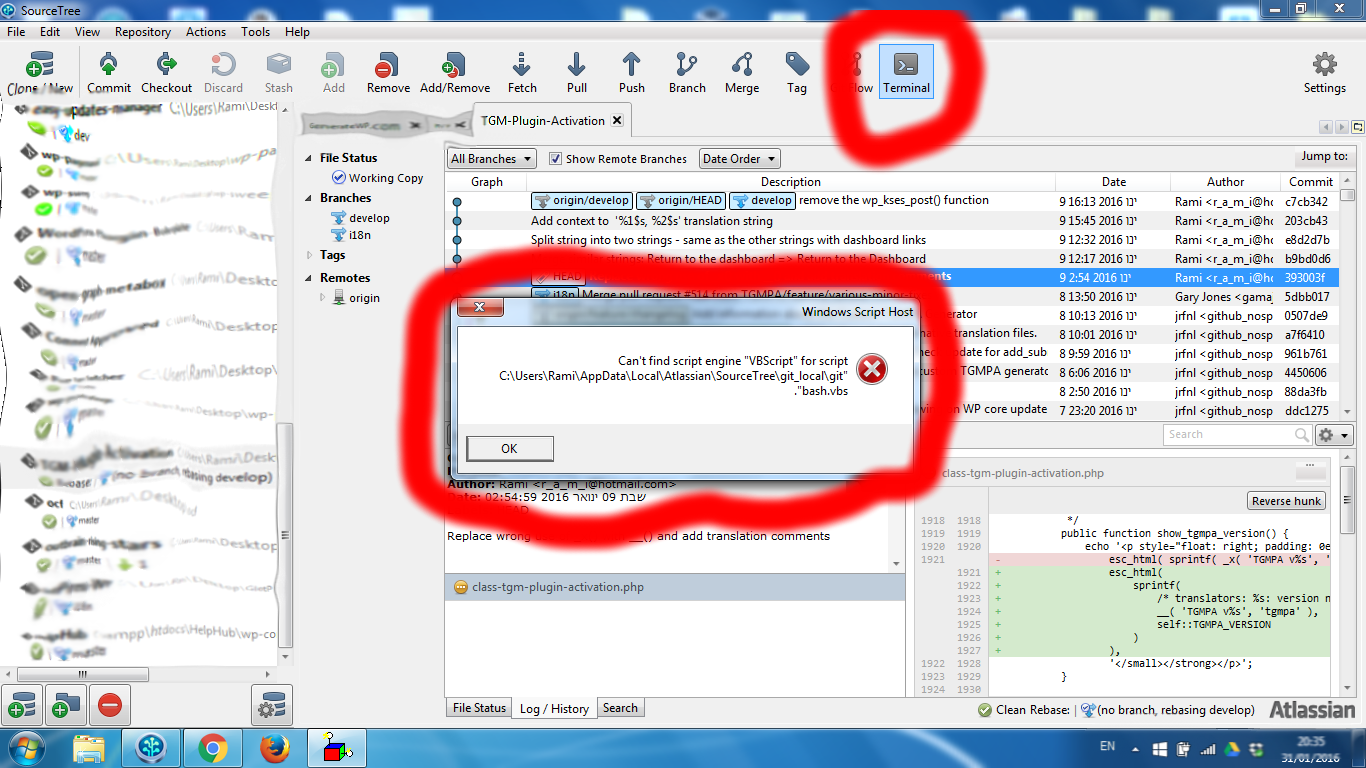
Task: Open the Edit menu
Action: 50,31
